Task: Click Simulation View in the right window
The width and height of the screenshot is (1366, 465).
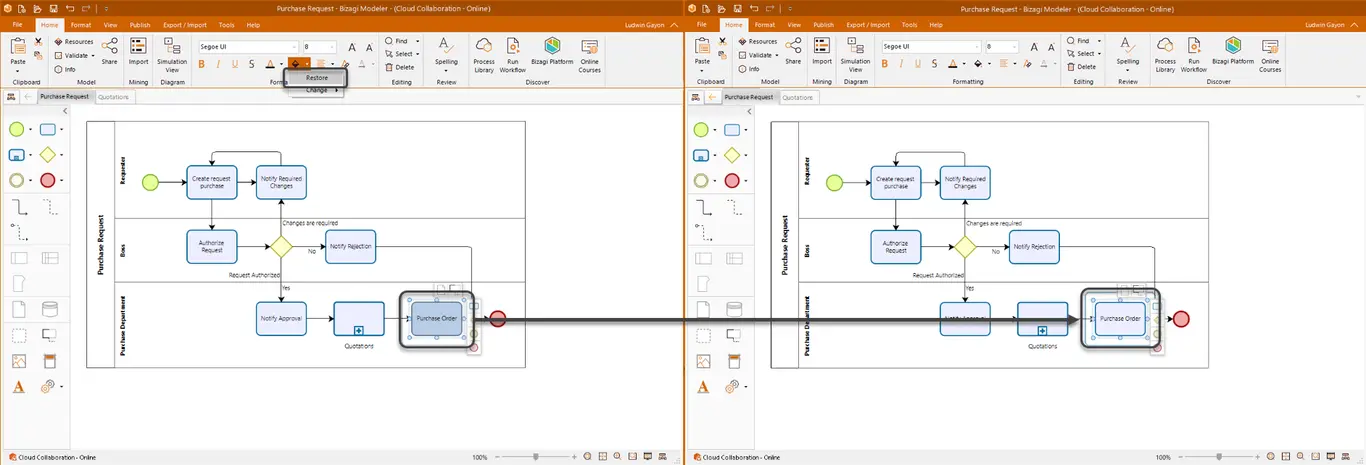Action: coord(855,55)
